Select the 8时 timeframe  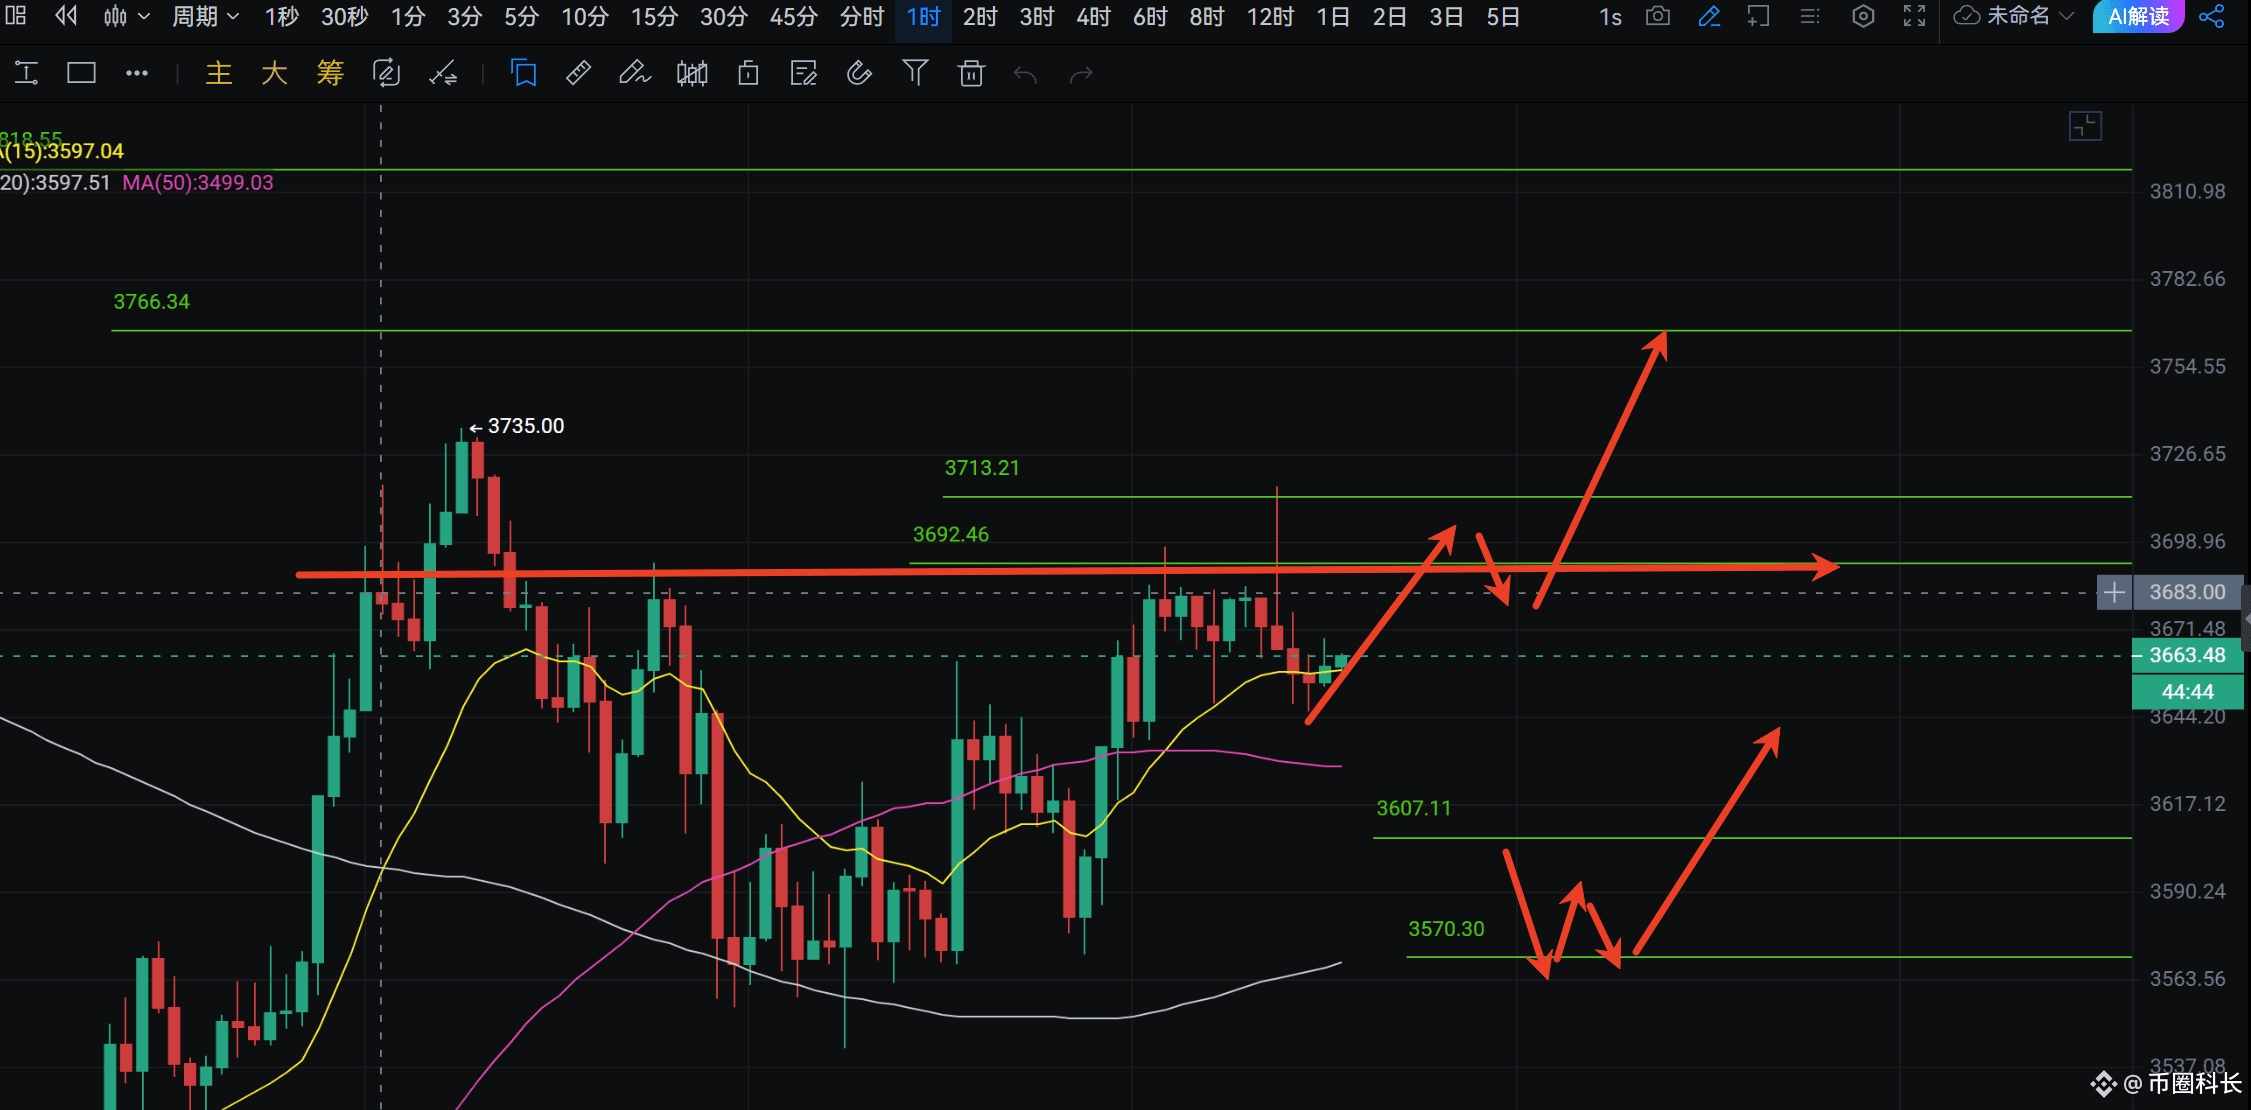tap(1207, 17)
